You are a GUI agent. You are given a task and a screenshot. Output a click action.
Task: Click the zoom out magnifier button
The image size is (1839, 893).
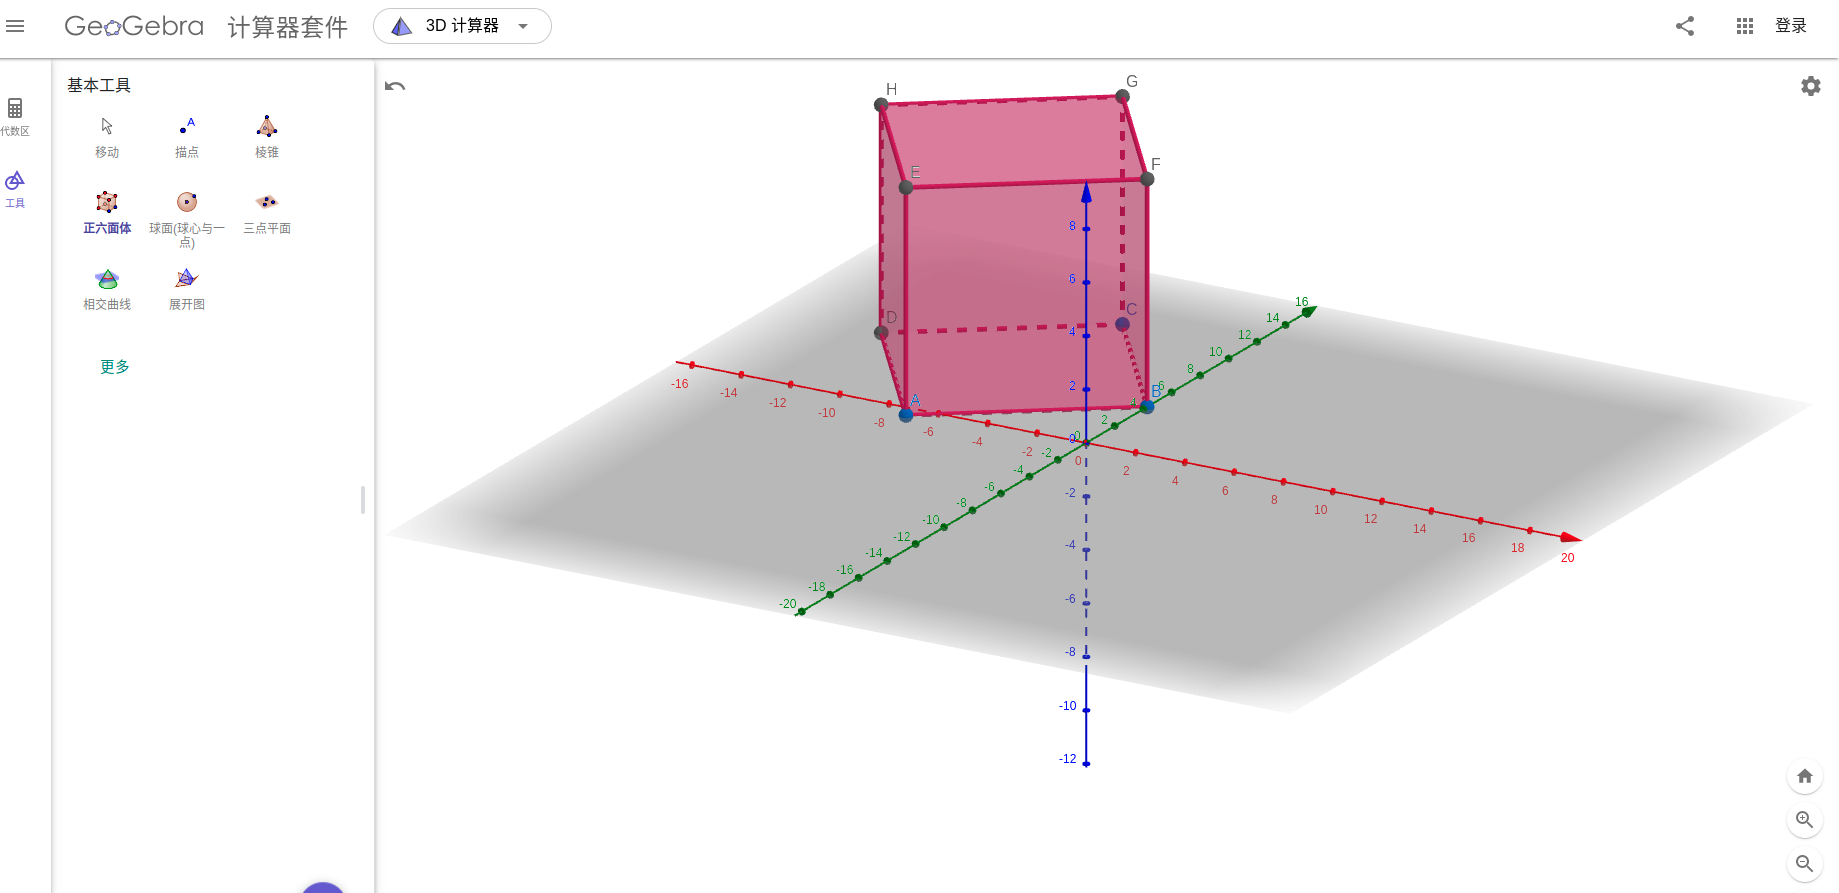click(1805, 864)
